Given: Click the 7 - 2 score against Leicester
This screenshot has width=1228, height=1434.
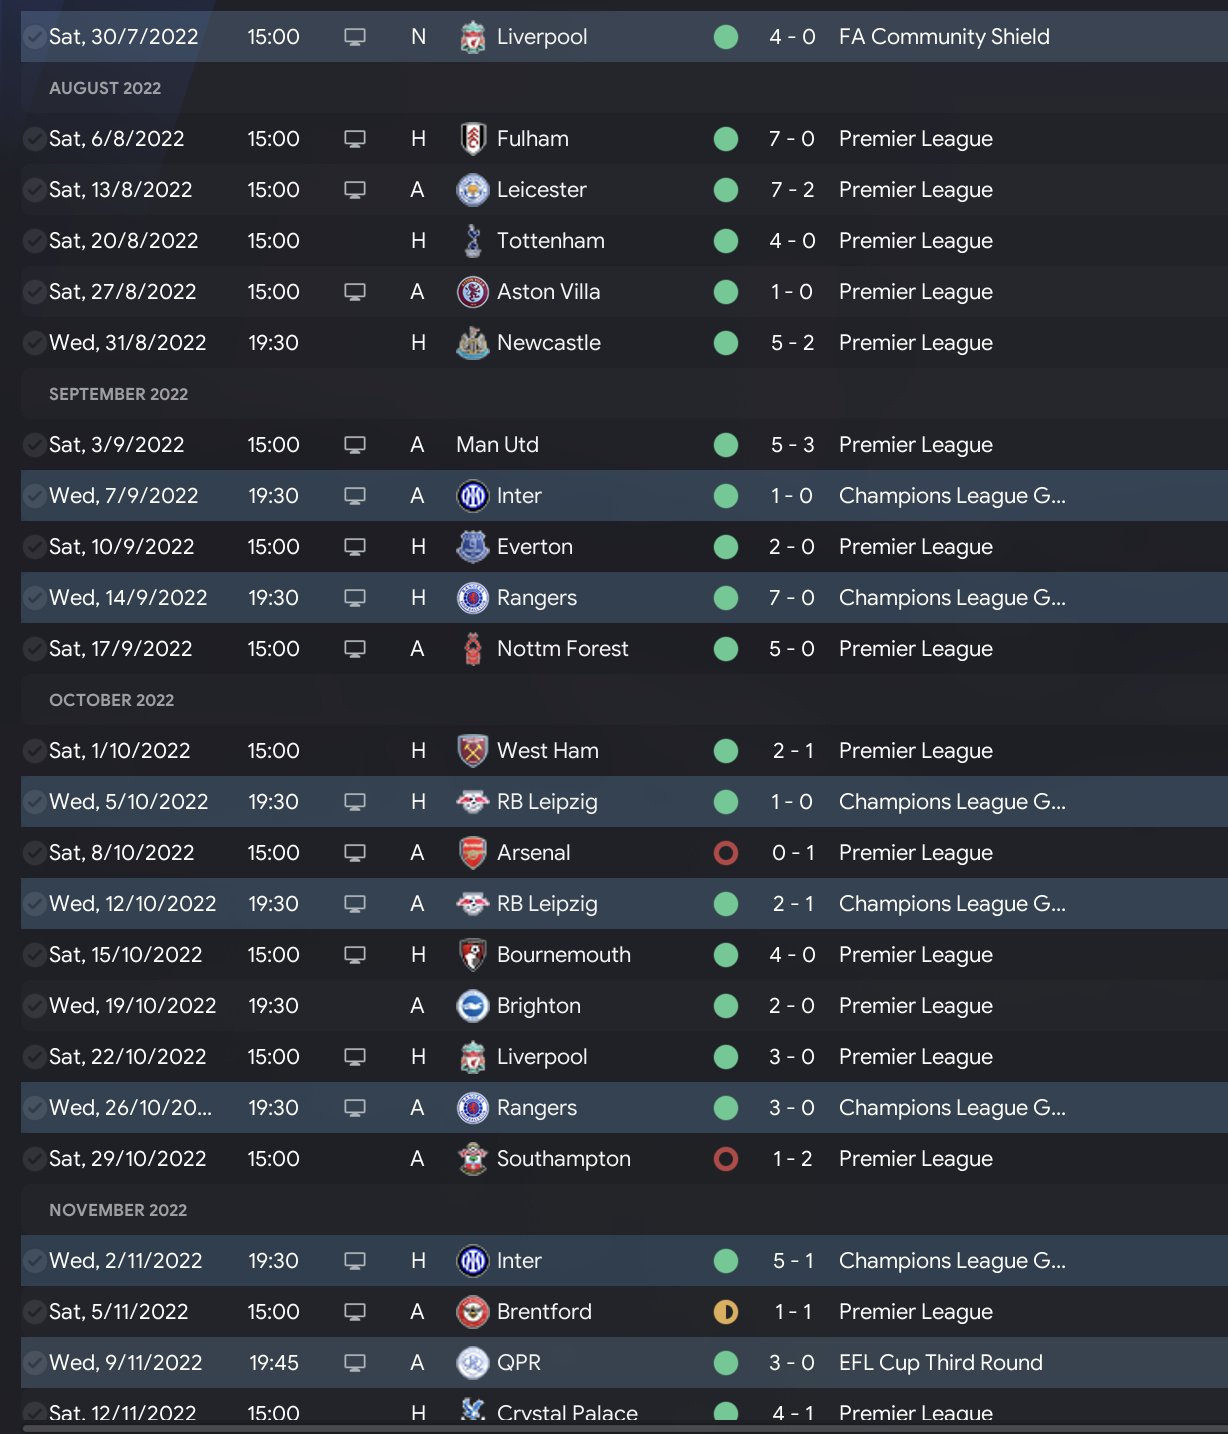Looking at the screenshot, I should [x=792, y=190].
